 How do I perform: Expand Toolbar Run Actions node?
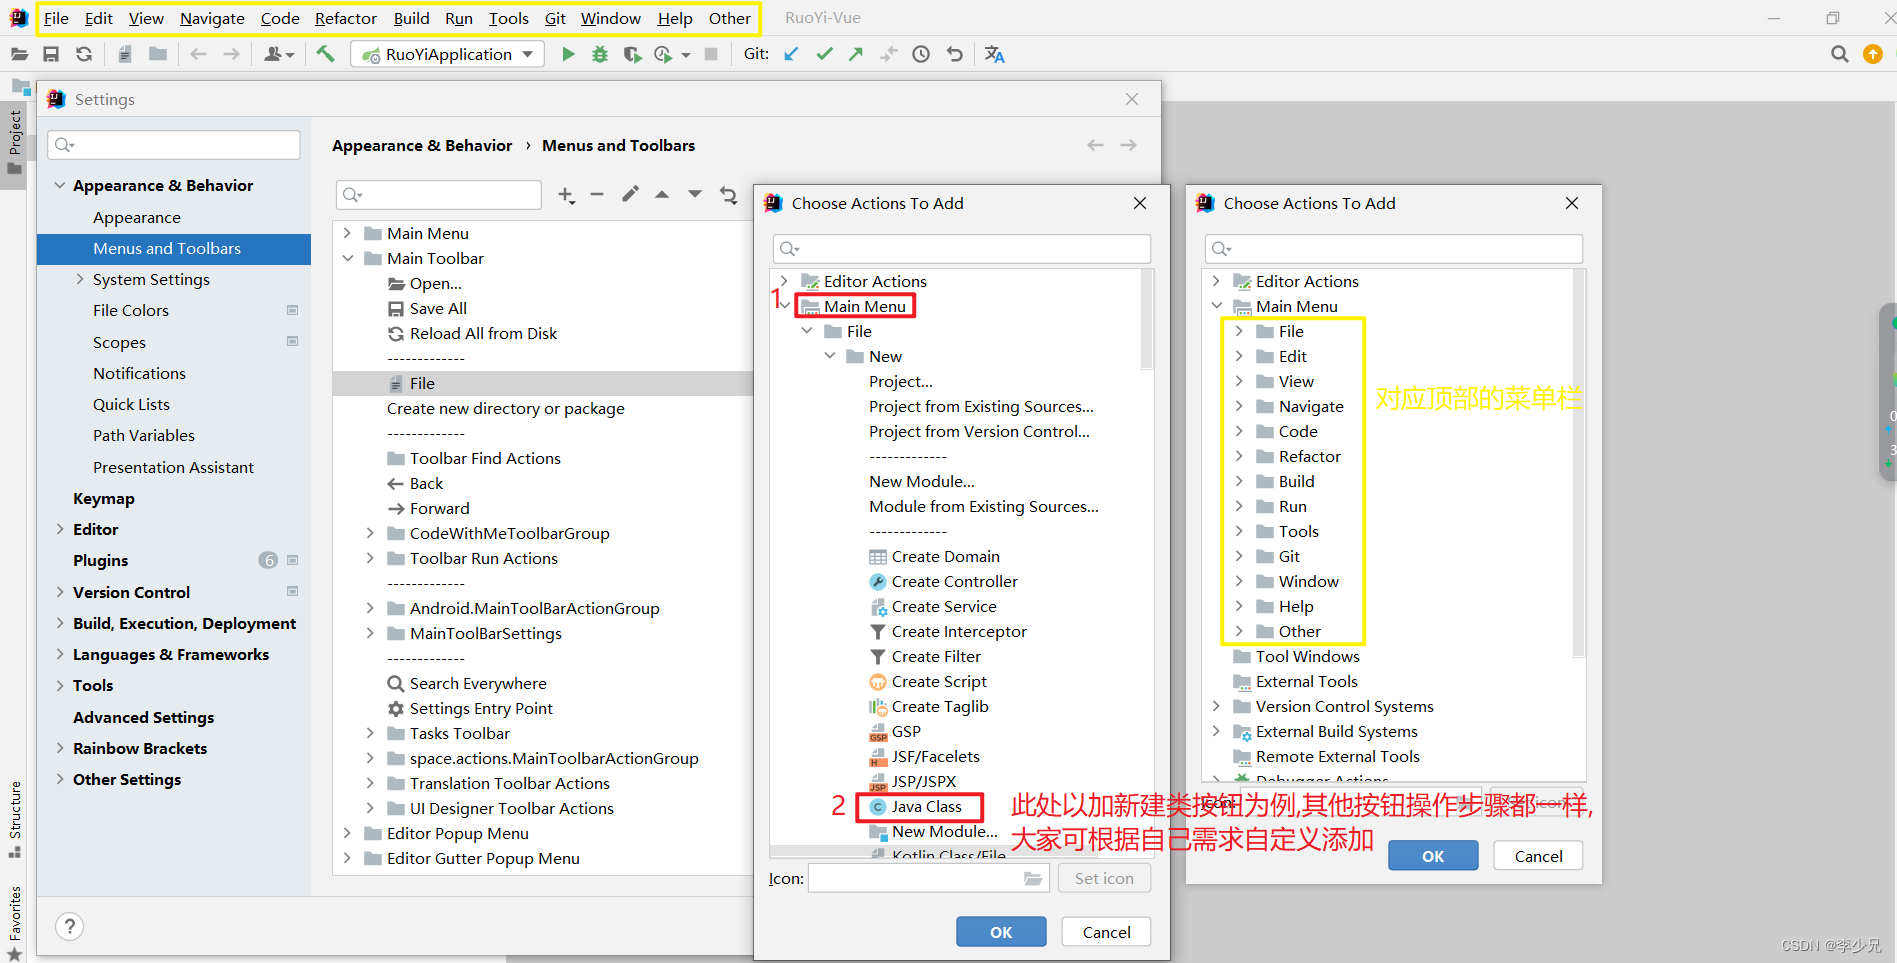(x=370, y=558)
